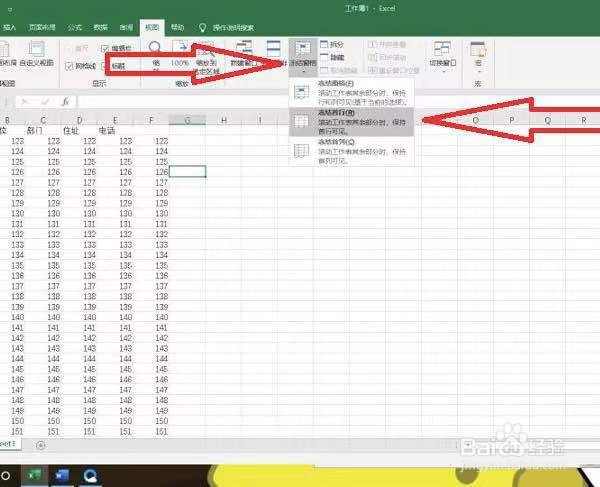
Task: Select cell 145 in column F
Action: click(151, 369)
